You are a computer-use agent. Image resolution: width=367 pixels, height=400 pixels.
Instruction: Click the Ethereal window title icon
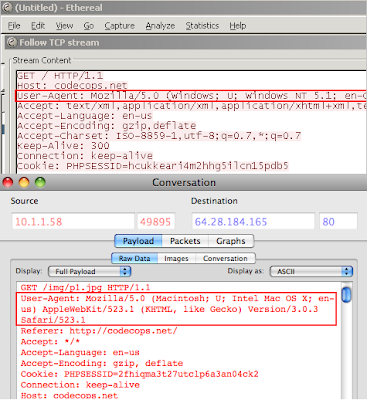[7, 7]
